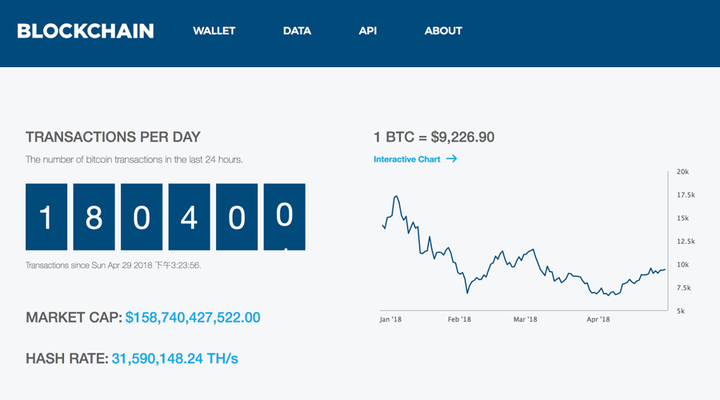The height and width of the screenshot is (400, 720).
Task: Click the last rolling counter digit tile
Action: pyautogui.click(x=284, y=216)
